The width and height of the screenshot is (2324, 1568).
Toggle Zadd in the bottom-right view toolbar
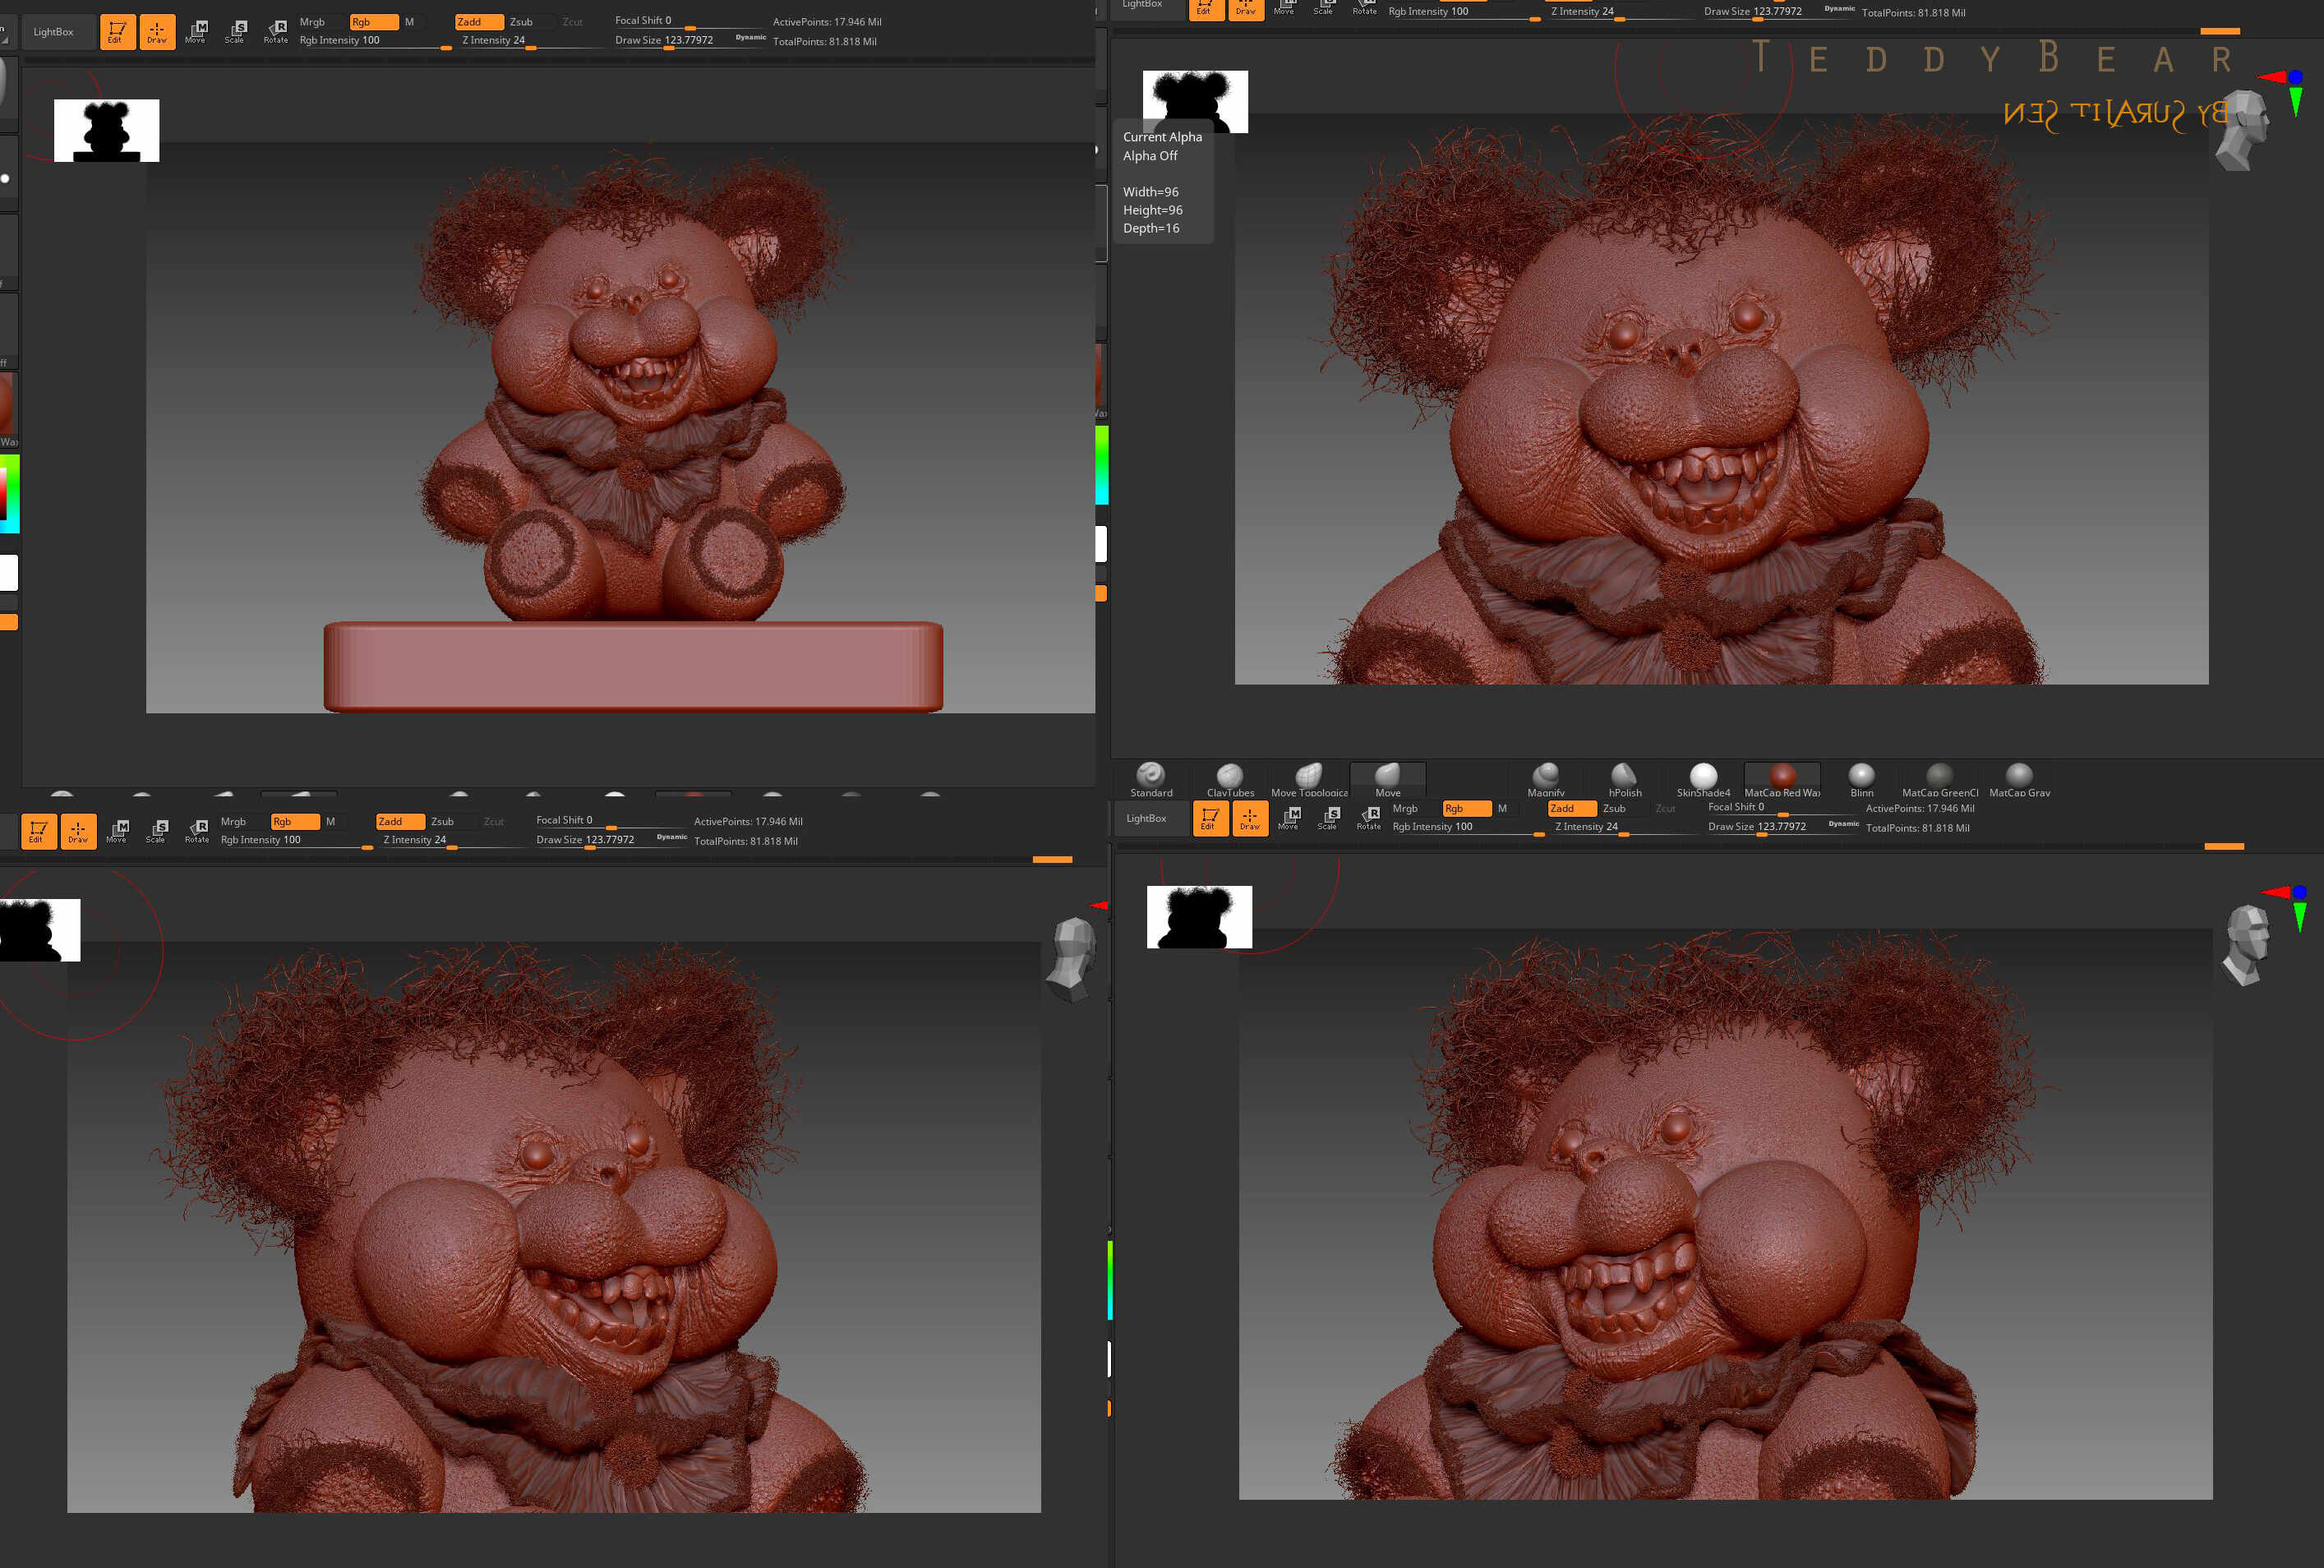pos(1572,808)
